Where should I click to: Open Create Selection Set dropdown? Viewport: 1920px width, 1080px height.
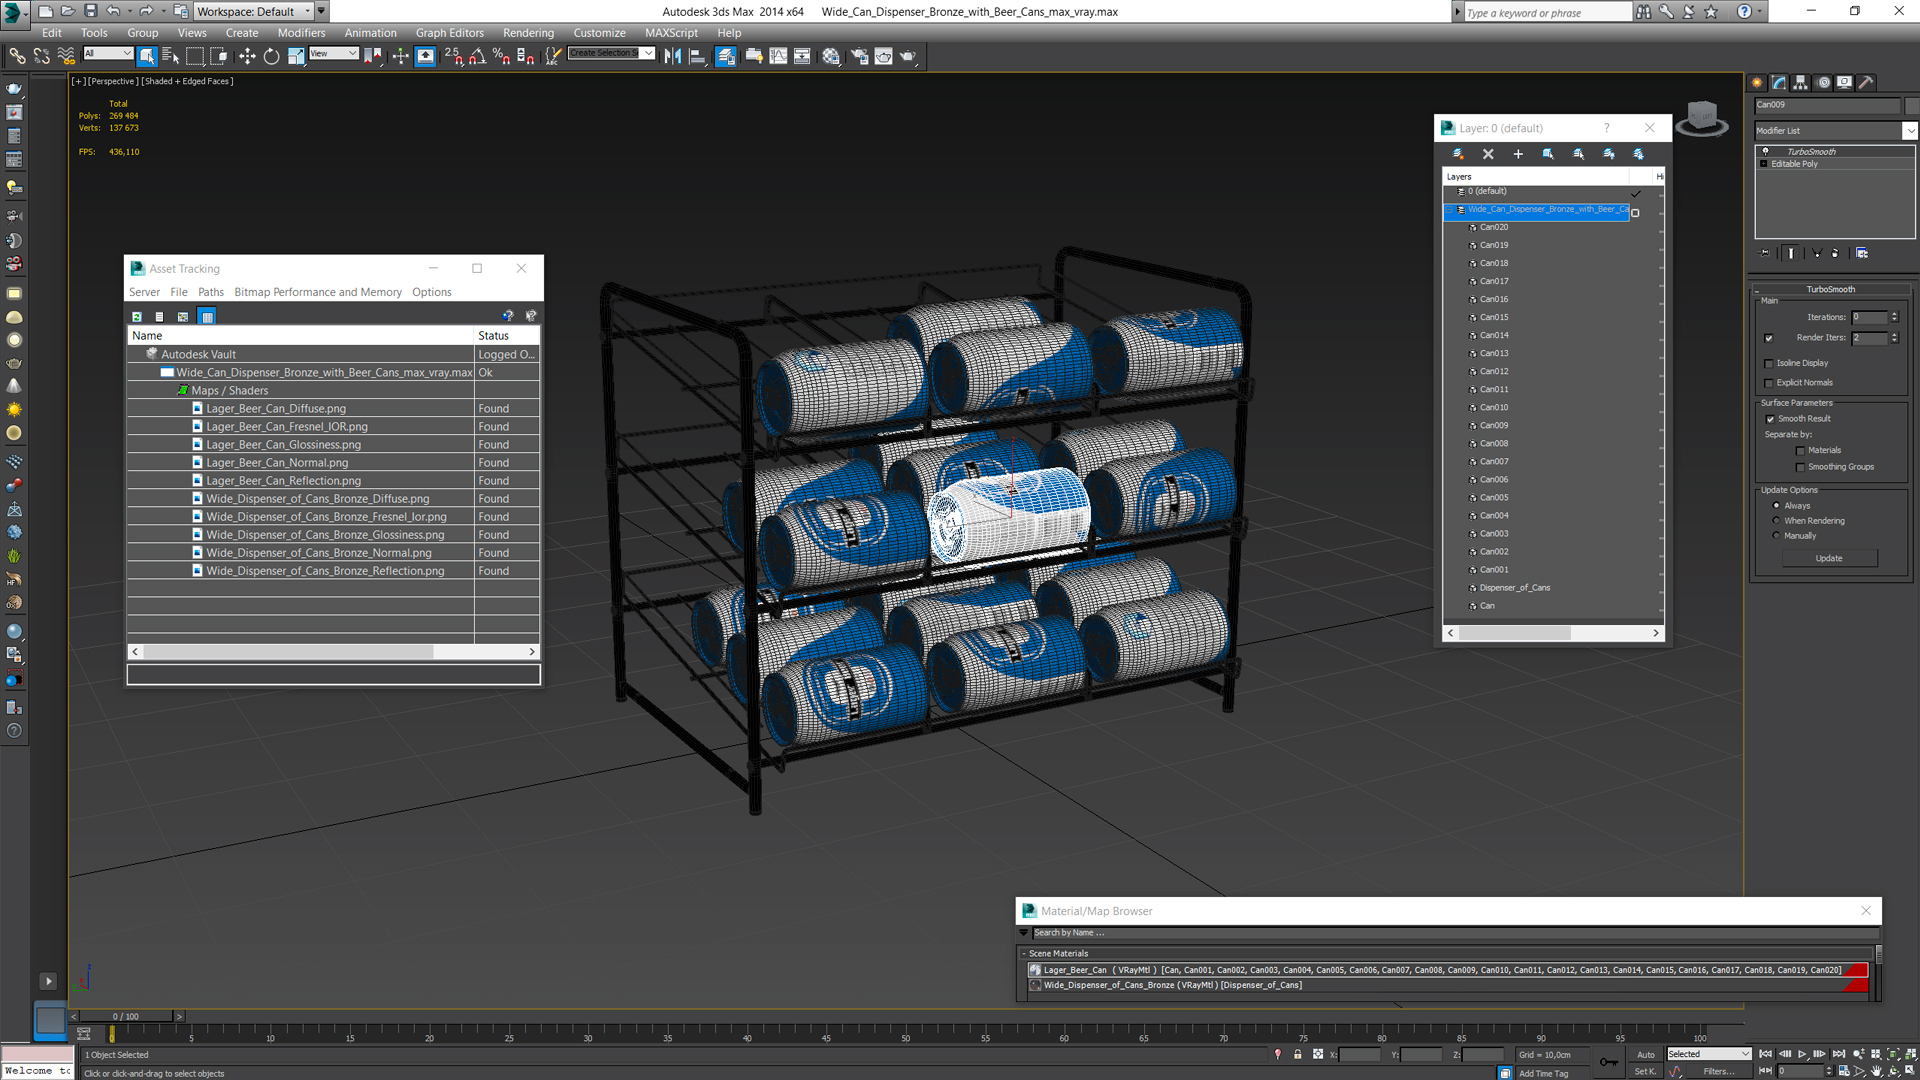click(x=611, y=54)
